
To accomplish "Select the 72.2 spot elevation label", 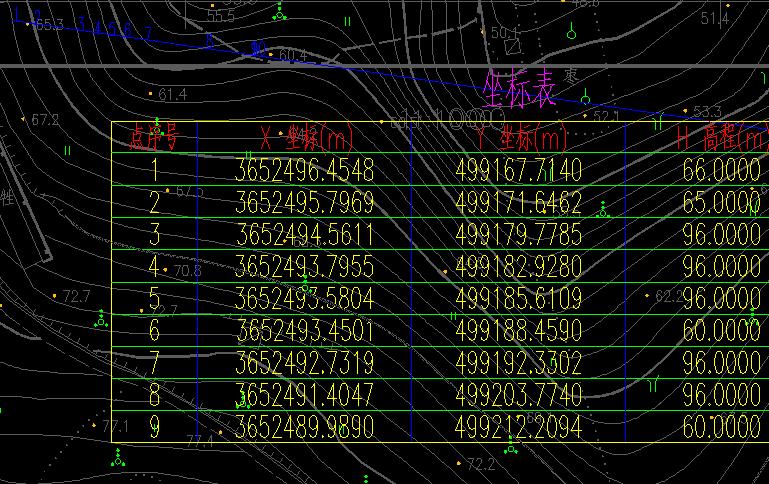I will click(481, 463).
